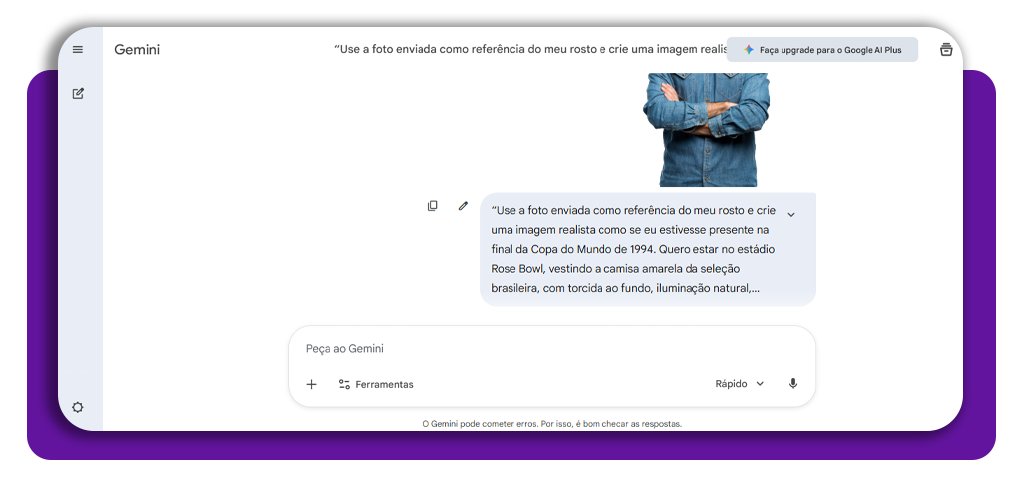Start a new chat from the sidebar
Image resolution: width=1024 pixels, height=502 pixels.
pyautogui.click(x=78, y=94)
